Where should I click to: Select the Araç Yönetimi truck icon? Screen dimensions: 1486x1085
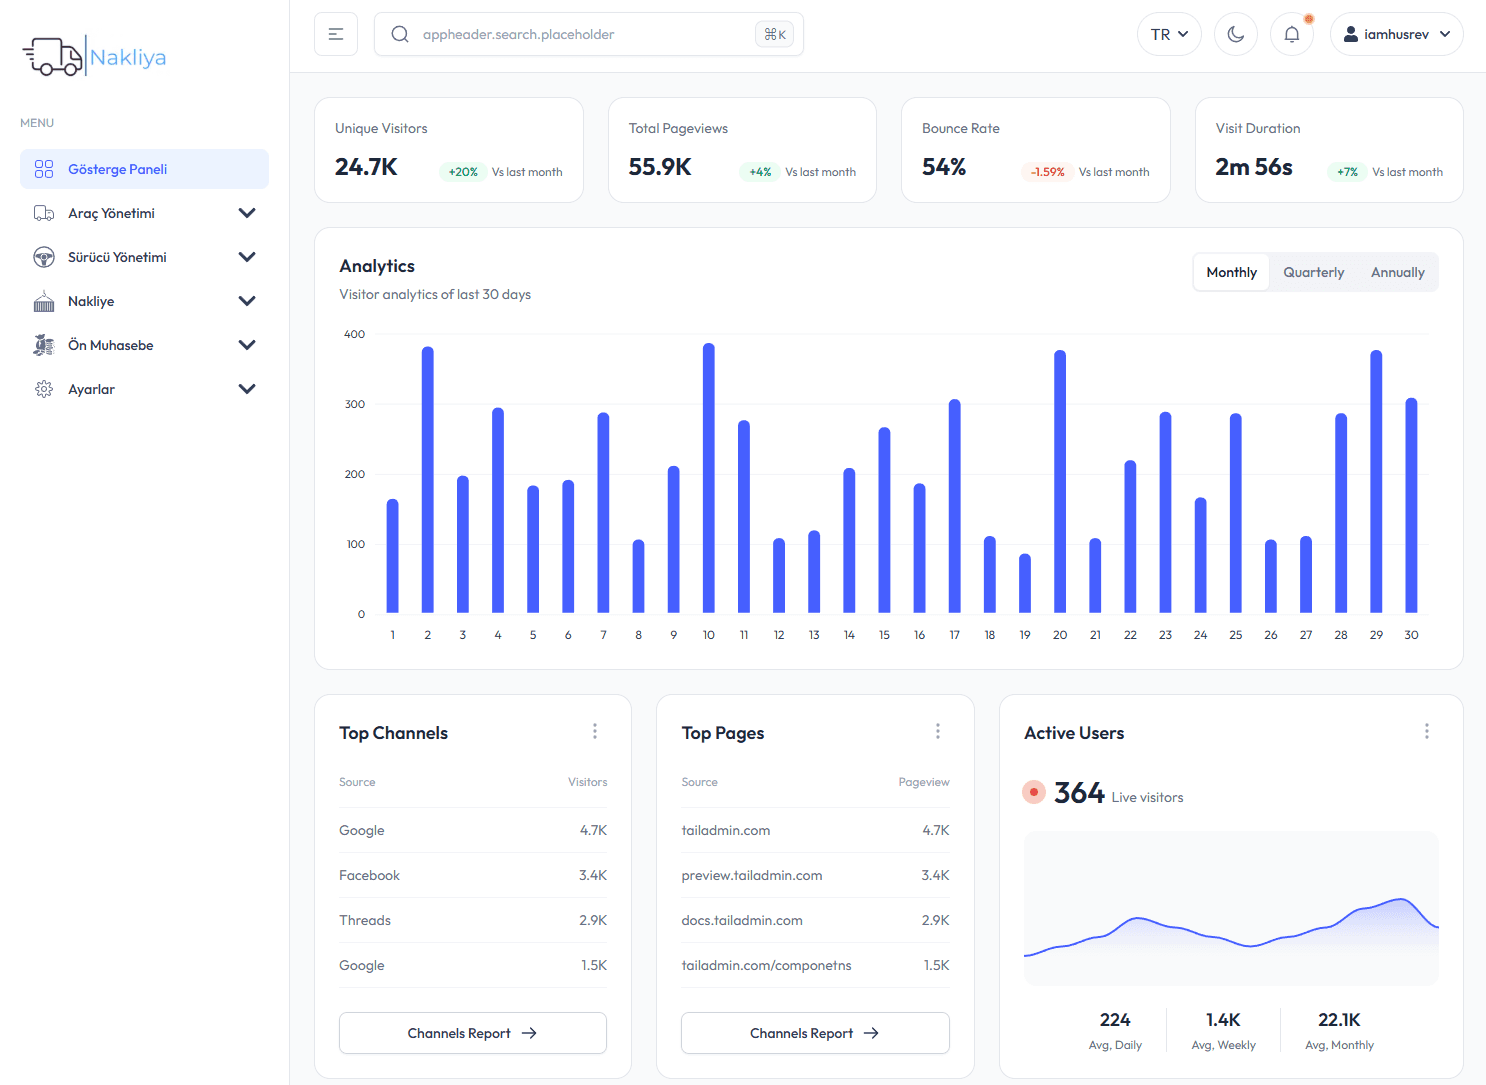[44, 213]
